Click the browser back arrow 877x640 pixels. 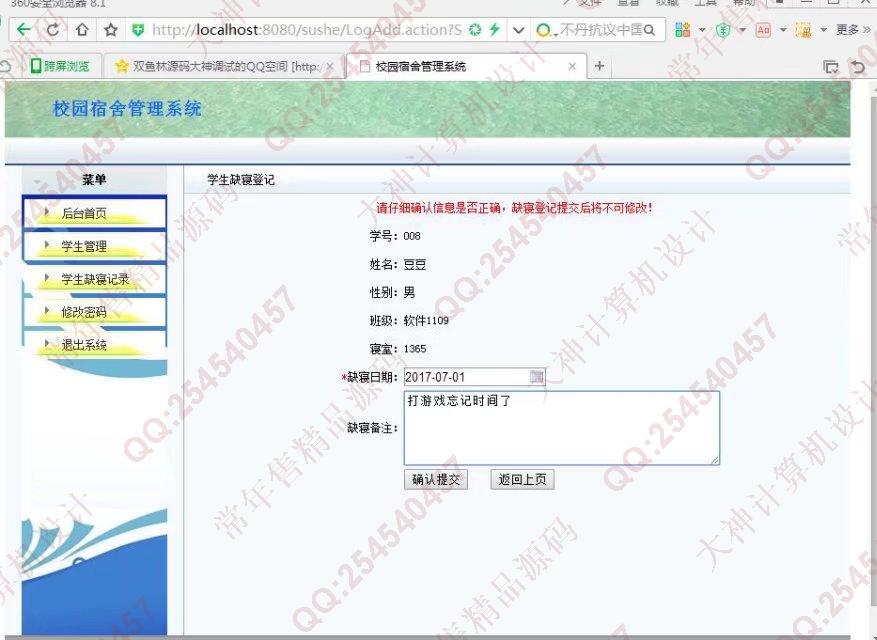coord(23,30)
